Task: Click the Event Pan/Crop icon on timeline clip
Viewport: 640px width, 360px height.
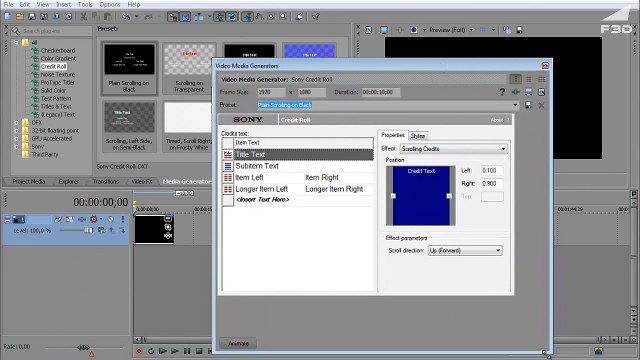Action: tap(168, 227)
